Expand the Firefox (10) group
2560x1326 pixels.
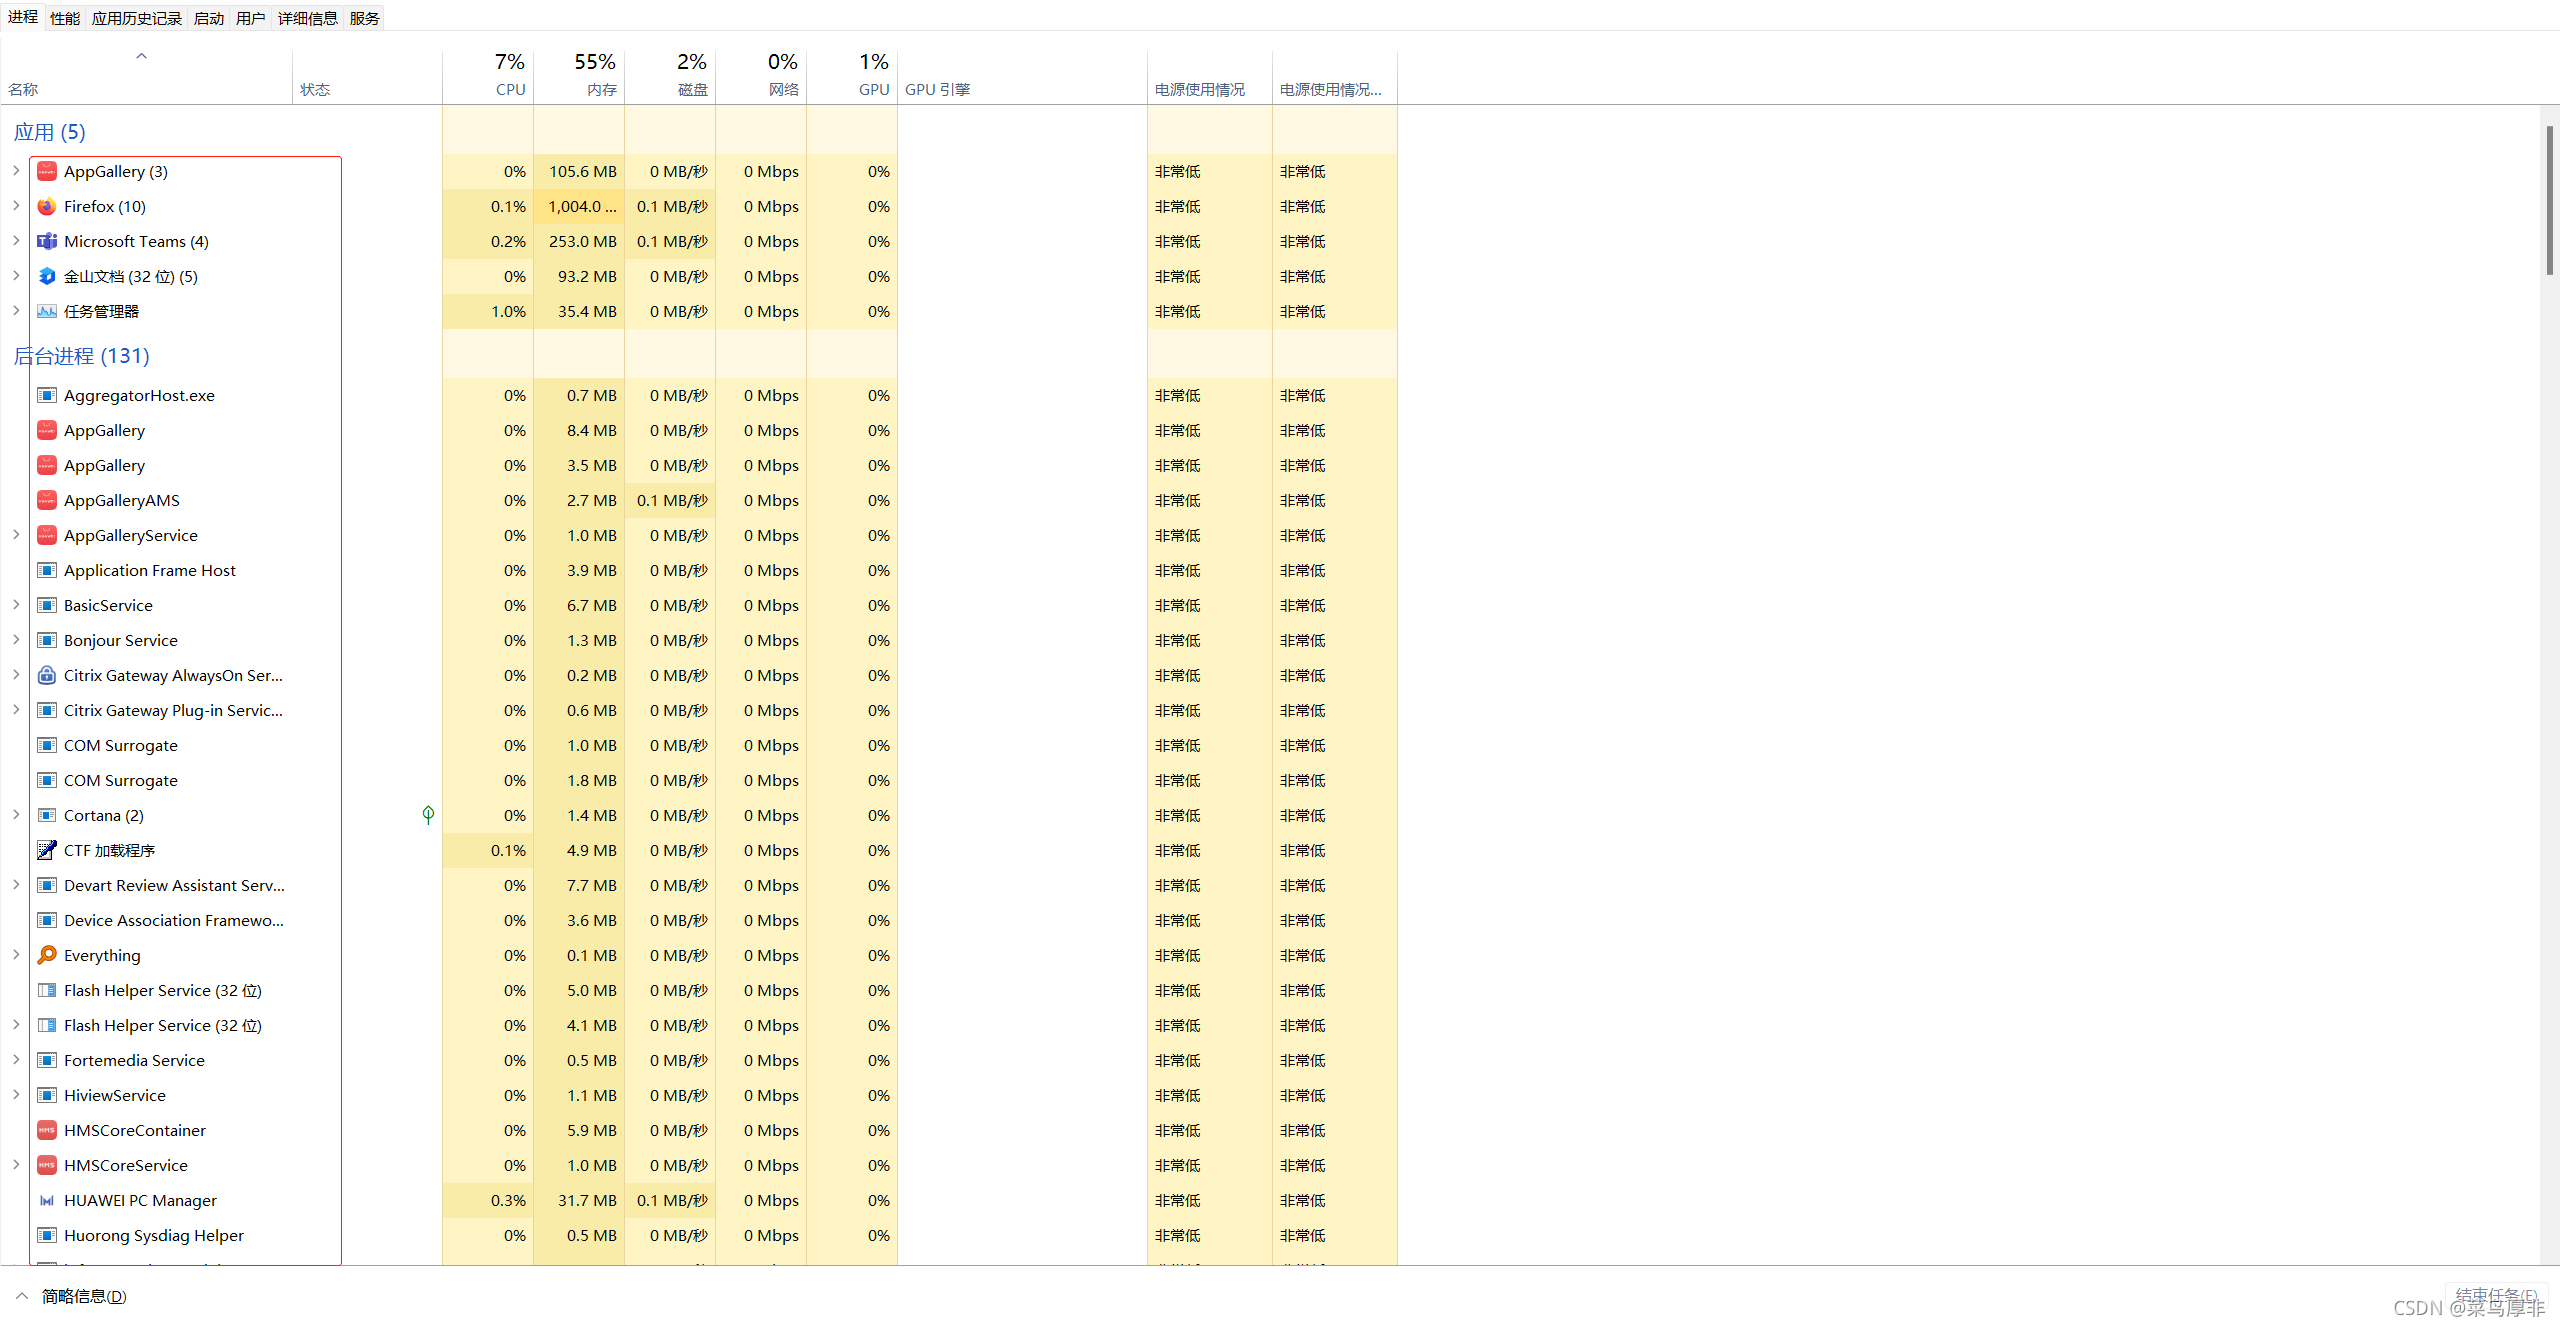pos(16,206)
